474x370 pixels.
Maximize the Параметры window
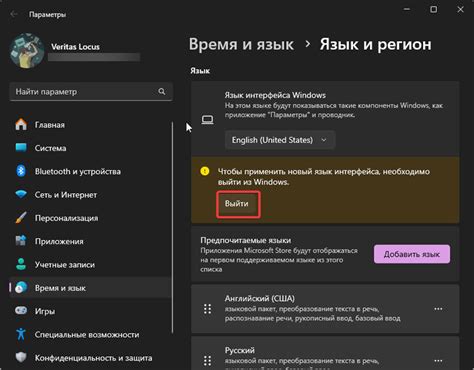433,9
